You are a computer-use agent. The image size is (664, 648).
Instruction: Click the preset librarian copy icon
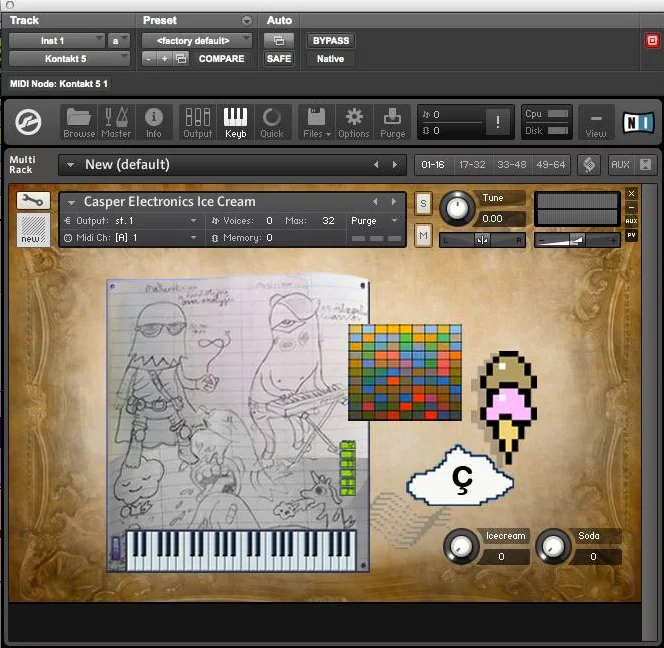coord(181,58)
